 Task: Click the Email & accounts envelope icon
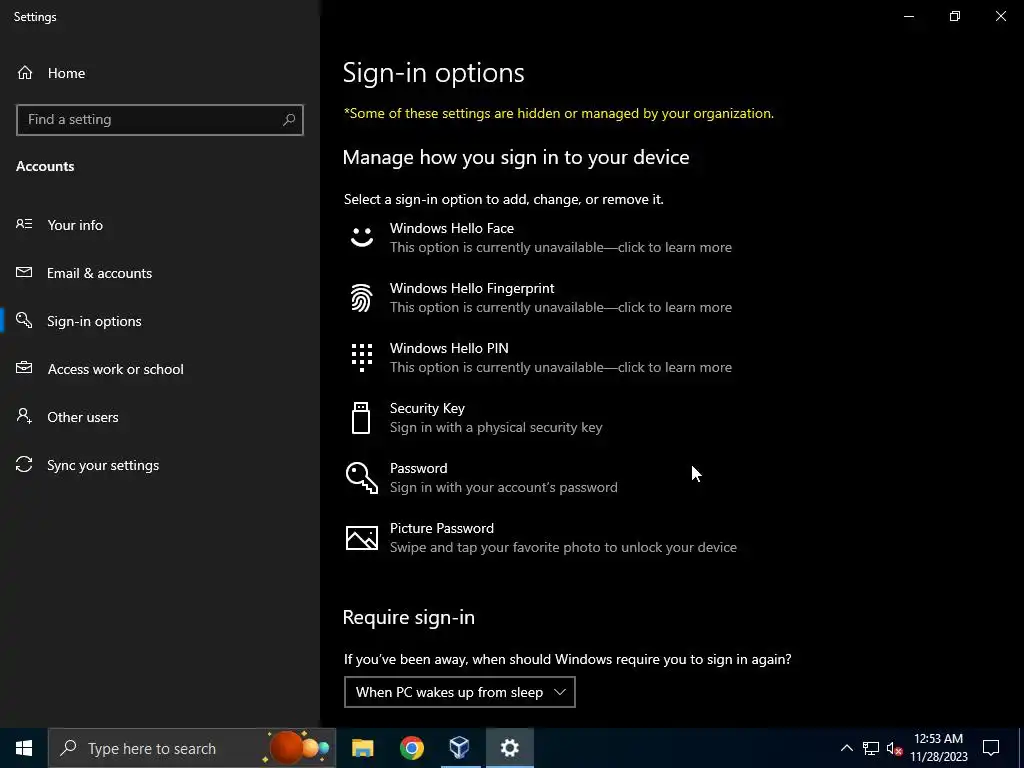click(24, 272)
